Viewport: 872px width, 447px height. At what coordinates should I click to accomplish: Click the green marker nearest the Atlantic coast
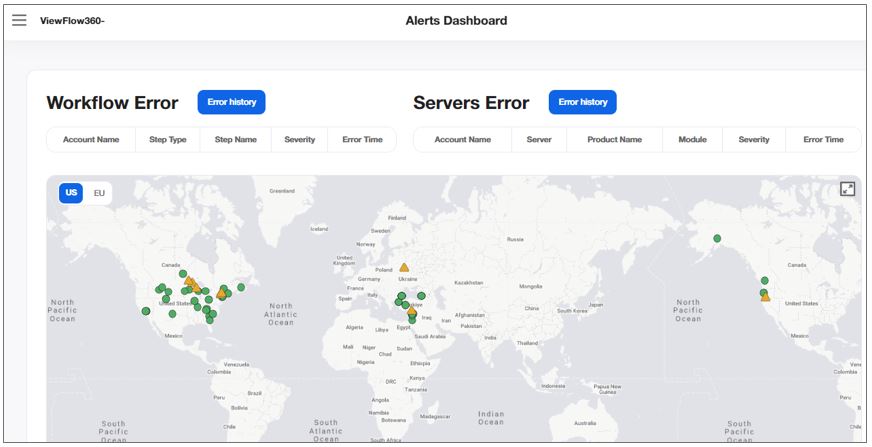point(241,288)
